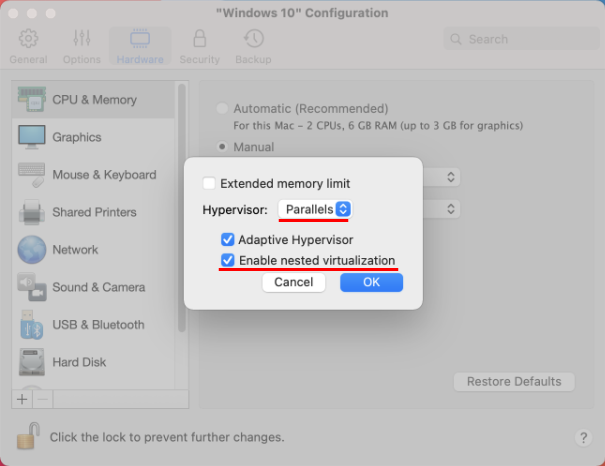The image size is (605, 466).
Task: Switch to the Security tab
Action: tap(199, 46)
